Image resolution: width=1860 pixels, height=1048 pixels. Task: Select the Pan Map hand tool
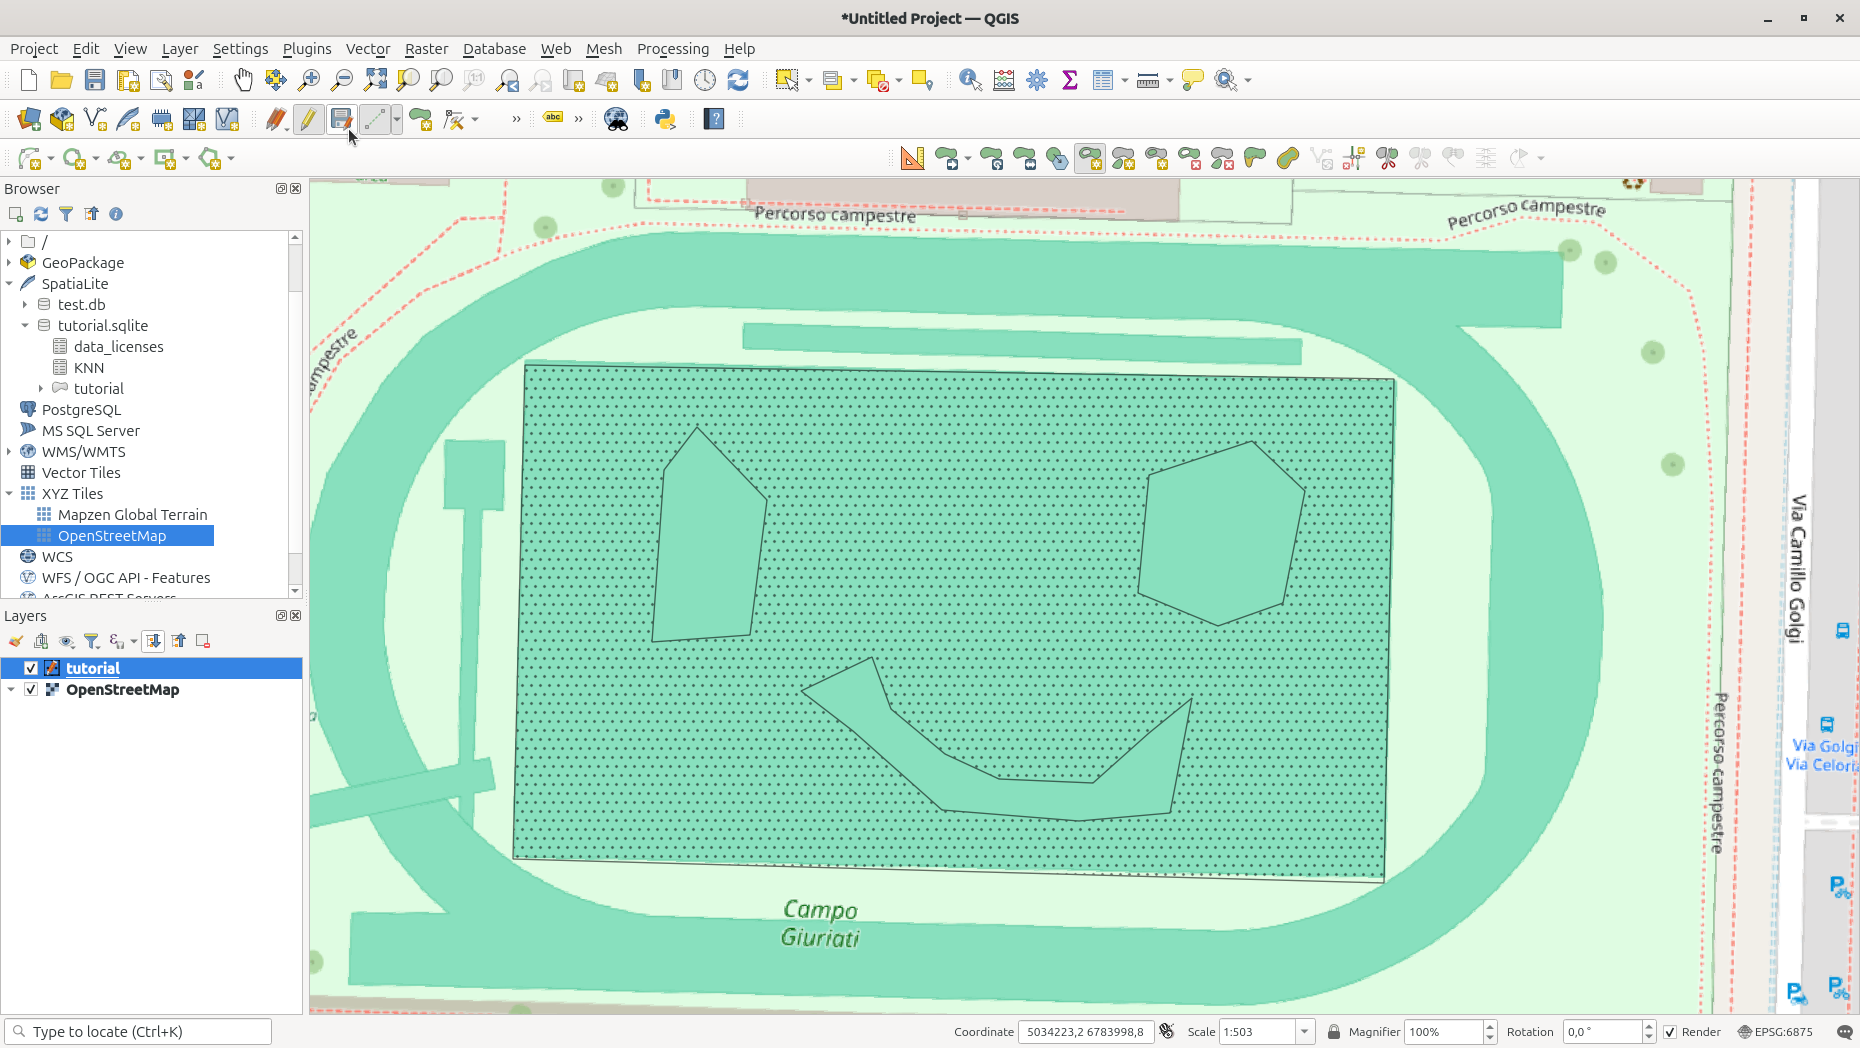tap(243, 80)
